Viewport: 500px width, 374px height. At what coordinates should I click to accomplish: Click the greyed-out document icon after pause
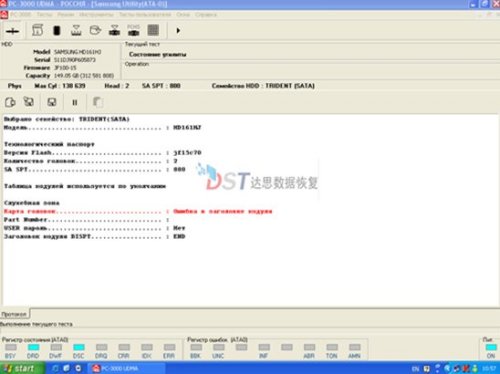pyautogui.click(x=97, y=102)
